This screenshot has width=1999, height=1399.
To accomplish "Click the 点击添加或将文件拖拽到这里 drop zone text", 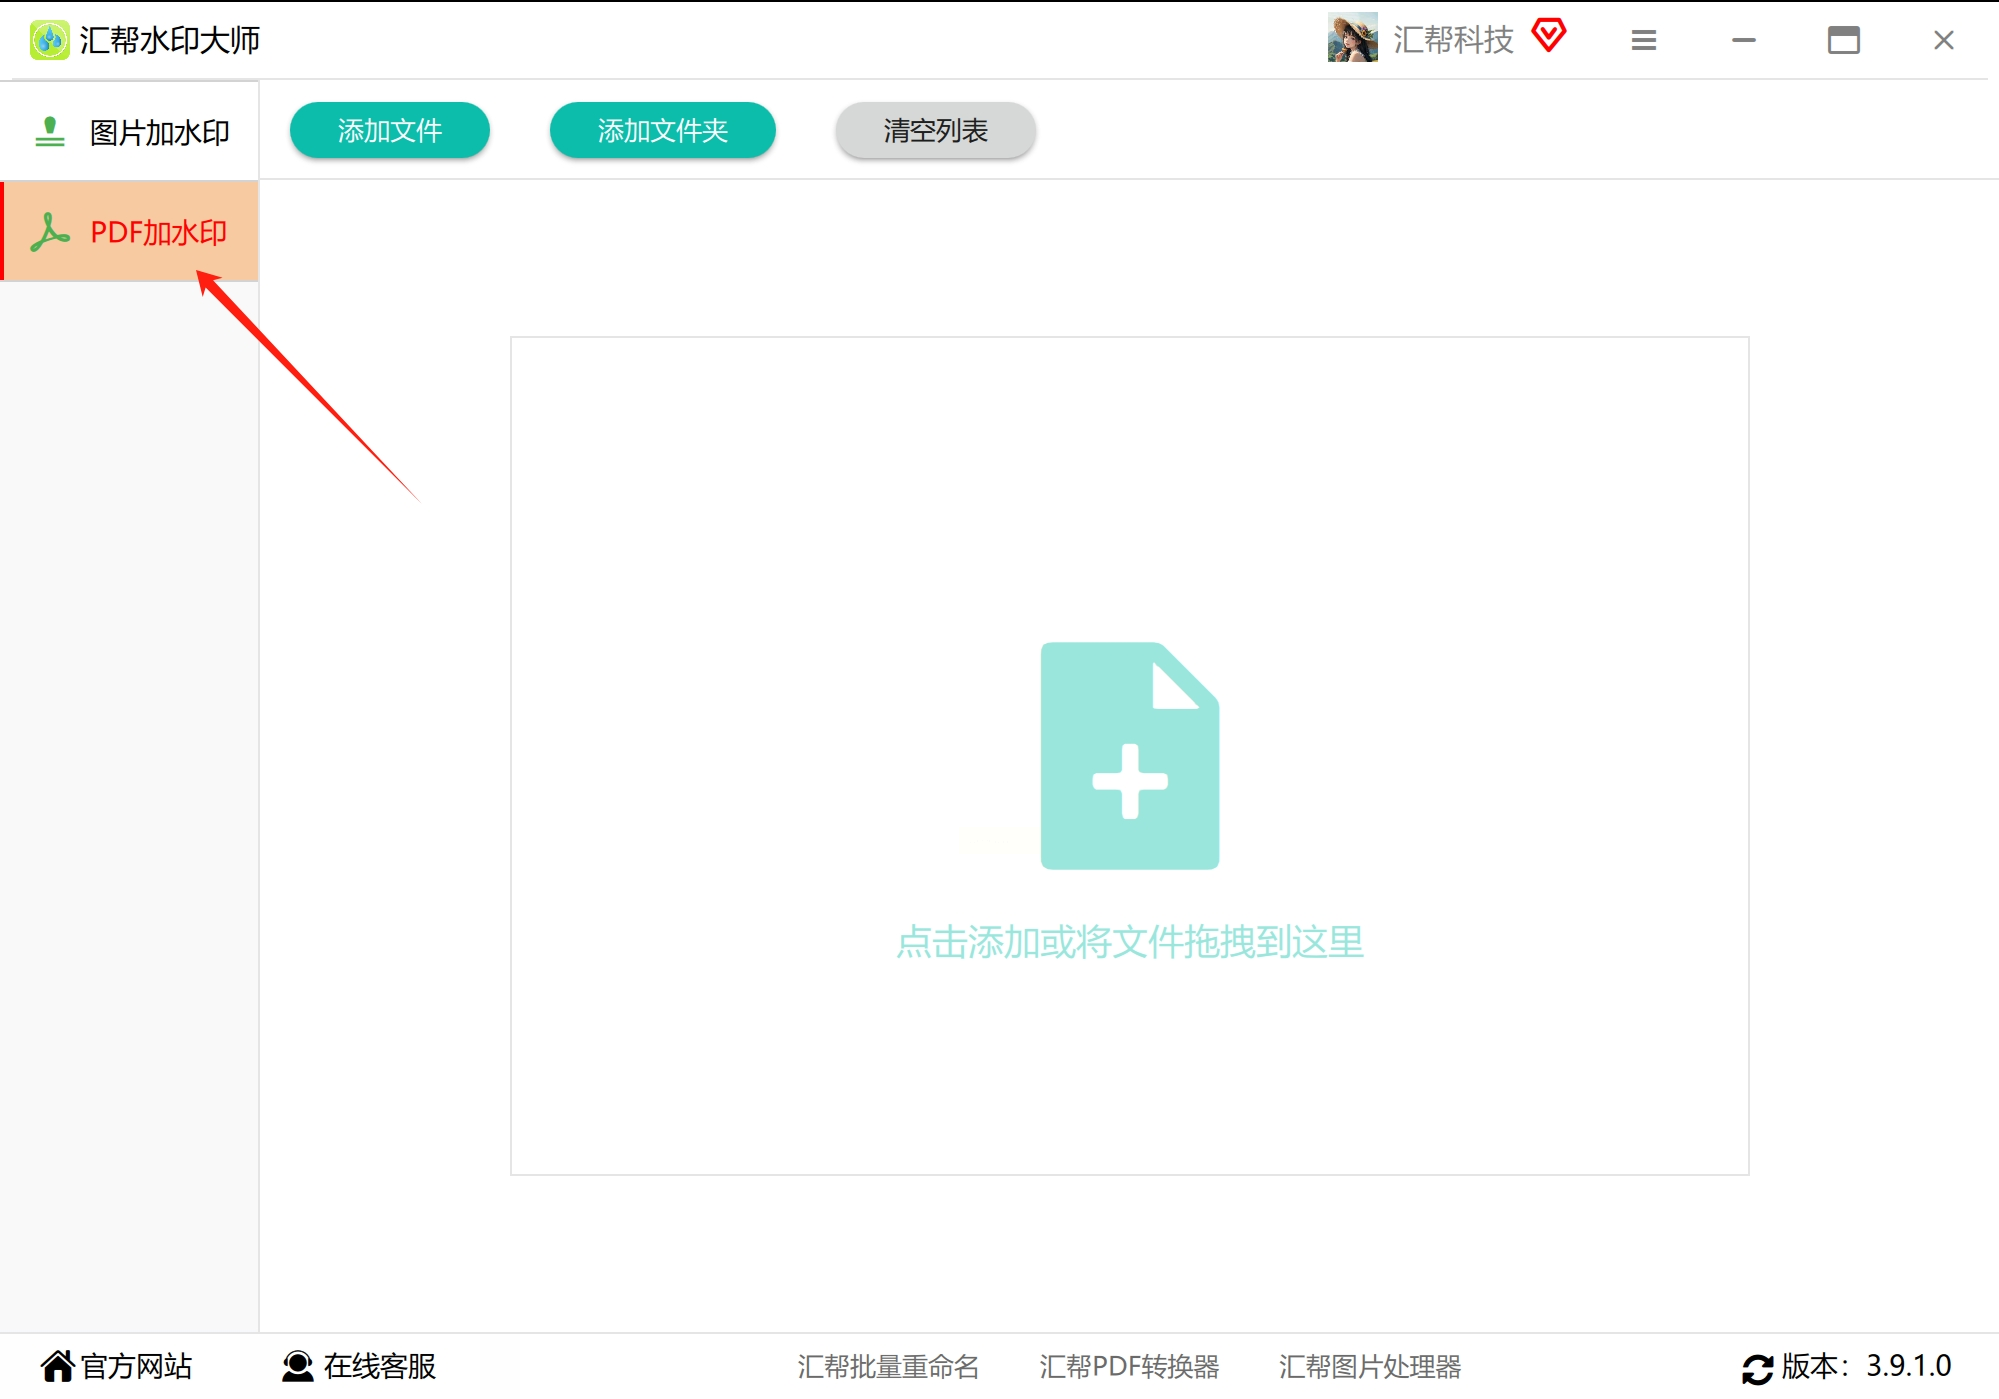I will click(1130, 942).
